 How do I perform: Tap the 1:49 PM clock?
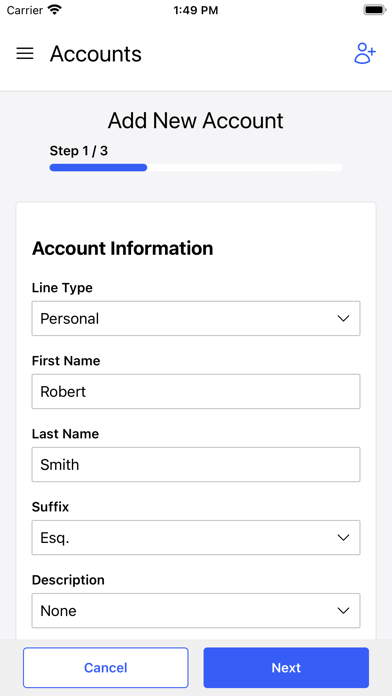(196, 10)
